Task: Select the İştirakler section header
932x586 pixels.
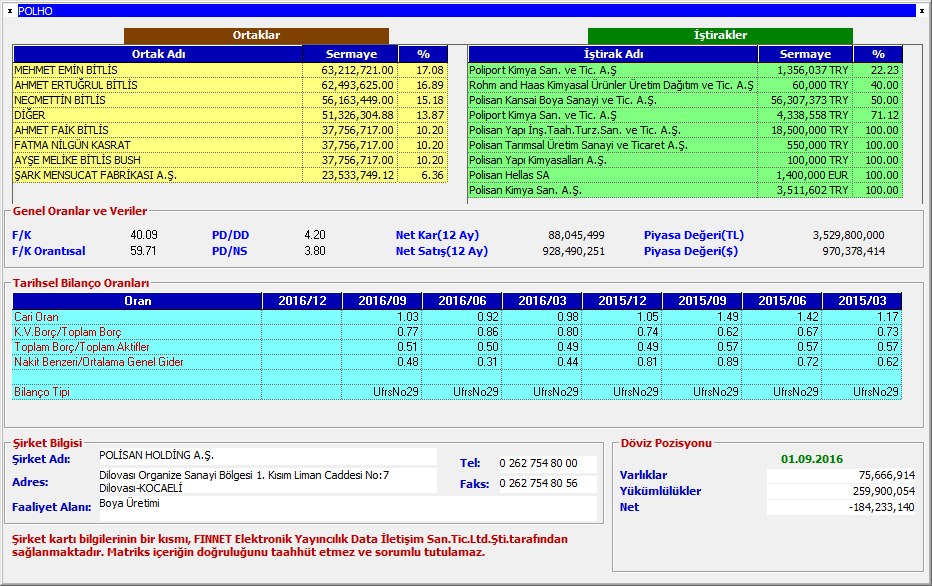Action: pos(720,35)
